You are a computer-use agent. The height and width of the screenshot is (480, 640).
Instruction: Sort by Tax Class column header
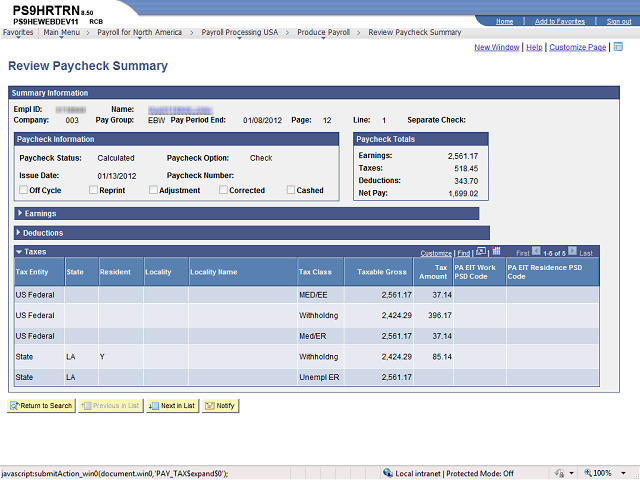pyautogui.click(x=315, y=272)
